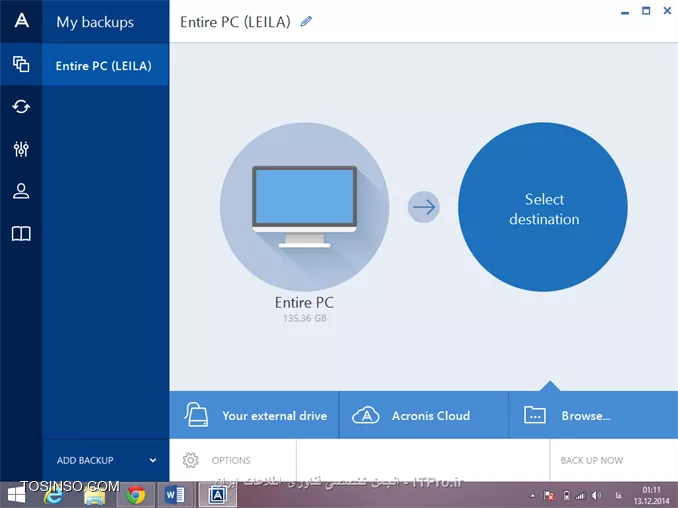This screenshot has height=508, width=678.
Task: Click the Entire PC source circle
Action: (x=304, y=207)
